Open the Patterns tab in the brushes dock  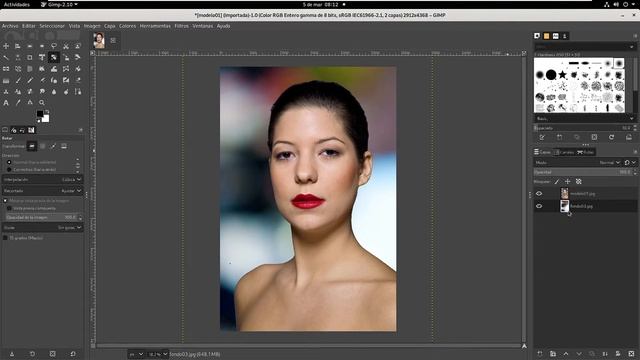click(x=547, y=36)
